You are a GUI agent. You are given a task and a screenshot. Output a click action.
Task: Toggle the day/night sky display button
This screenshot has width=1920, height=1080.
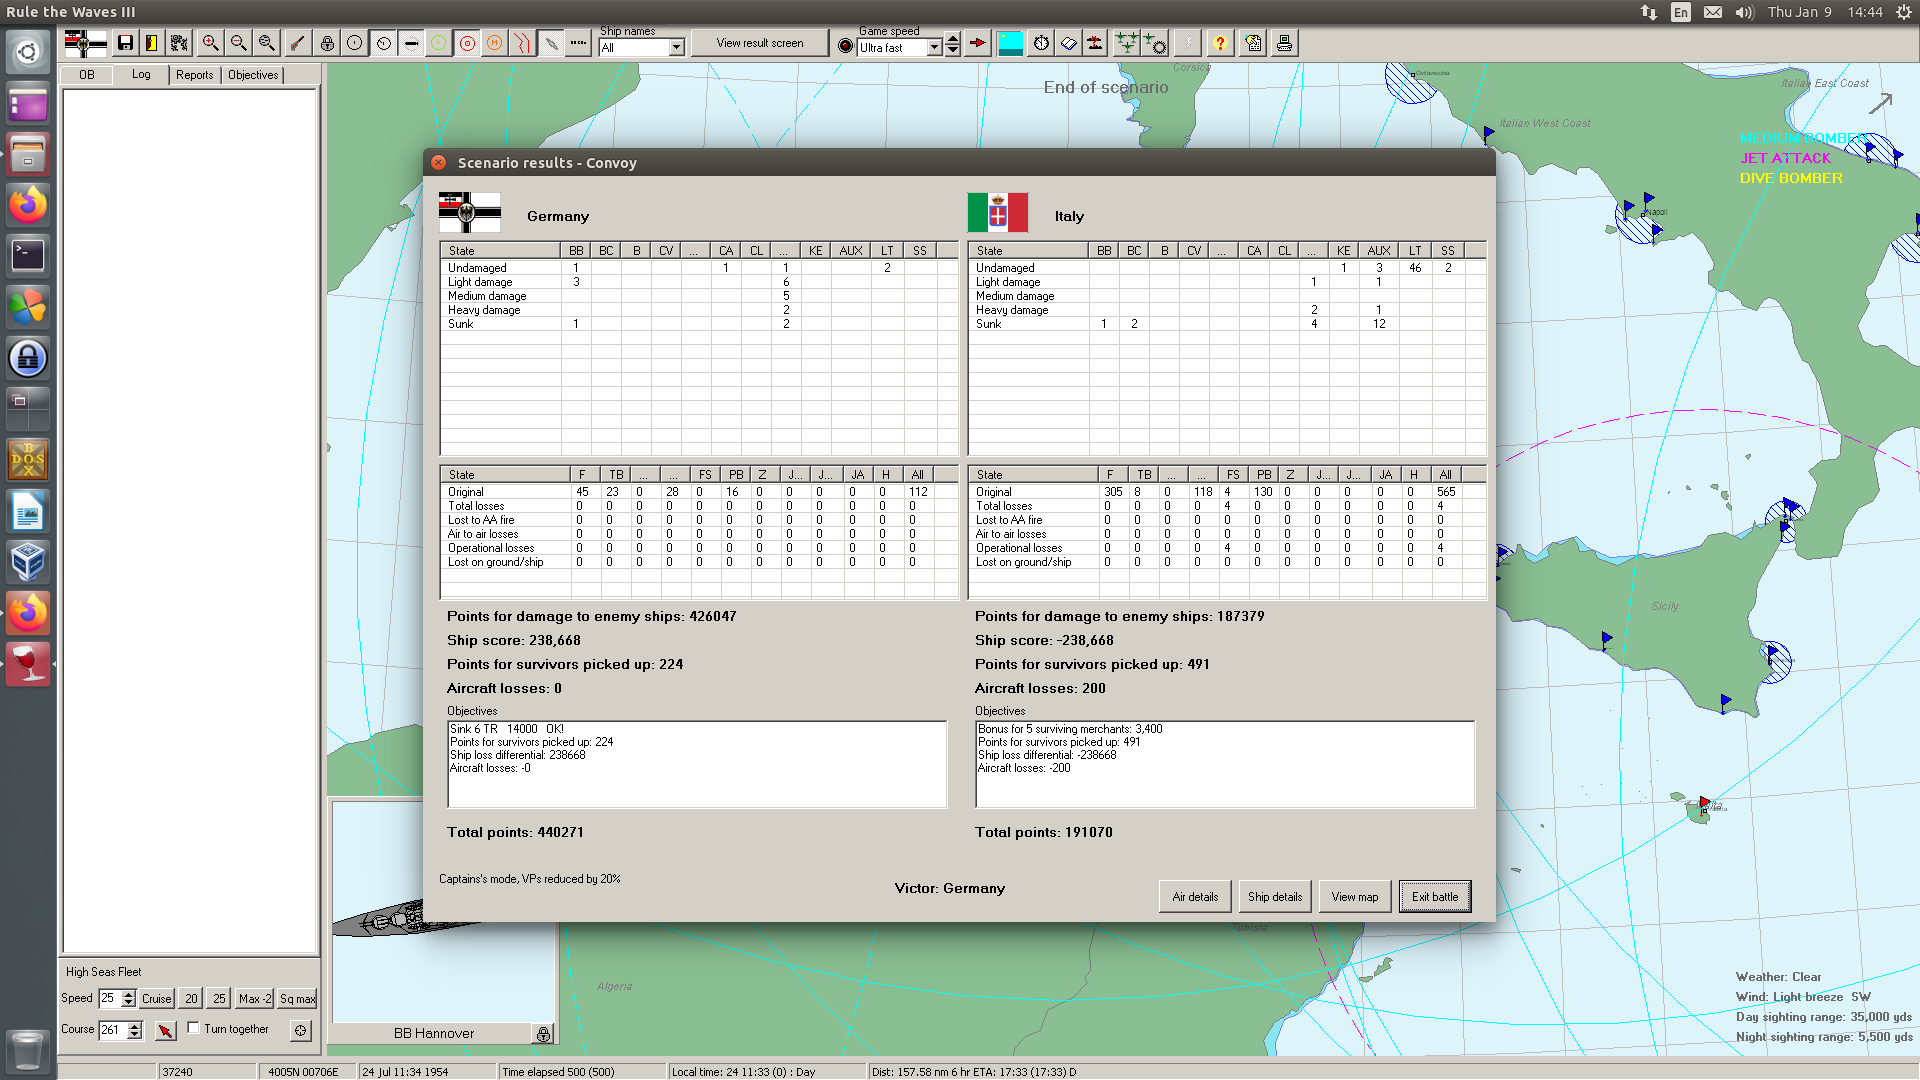[x=1010, y=43]
